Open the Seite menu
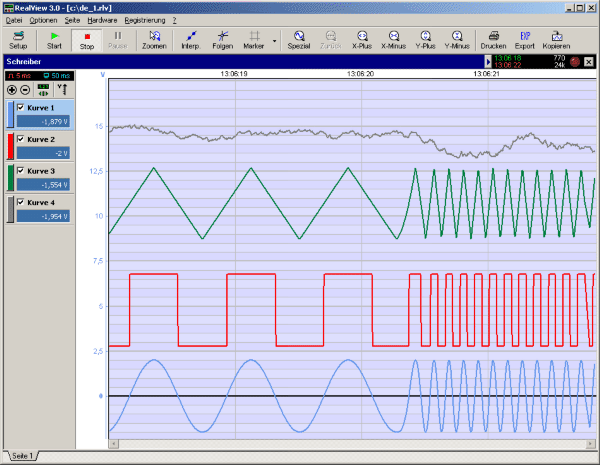The image size is (600, 465). pos(72,20)
